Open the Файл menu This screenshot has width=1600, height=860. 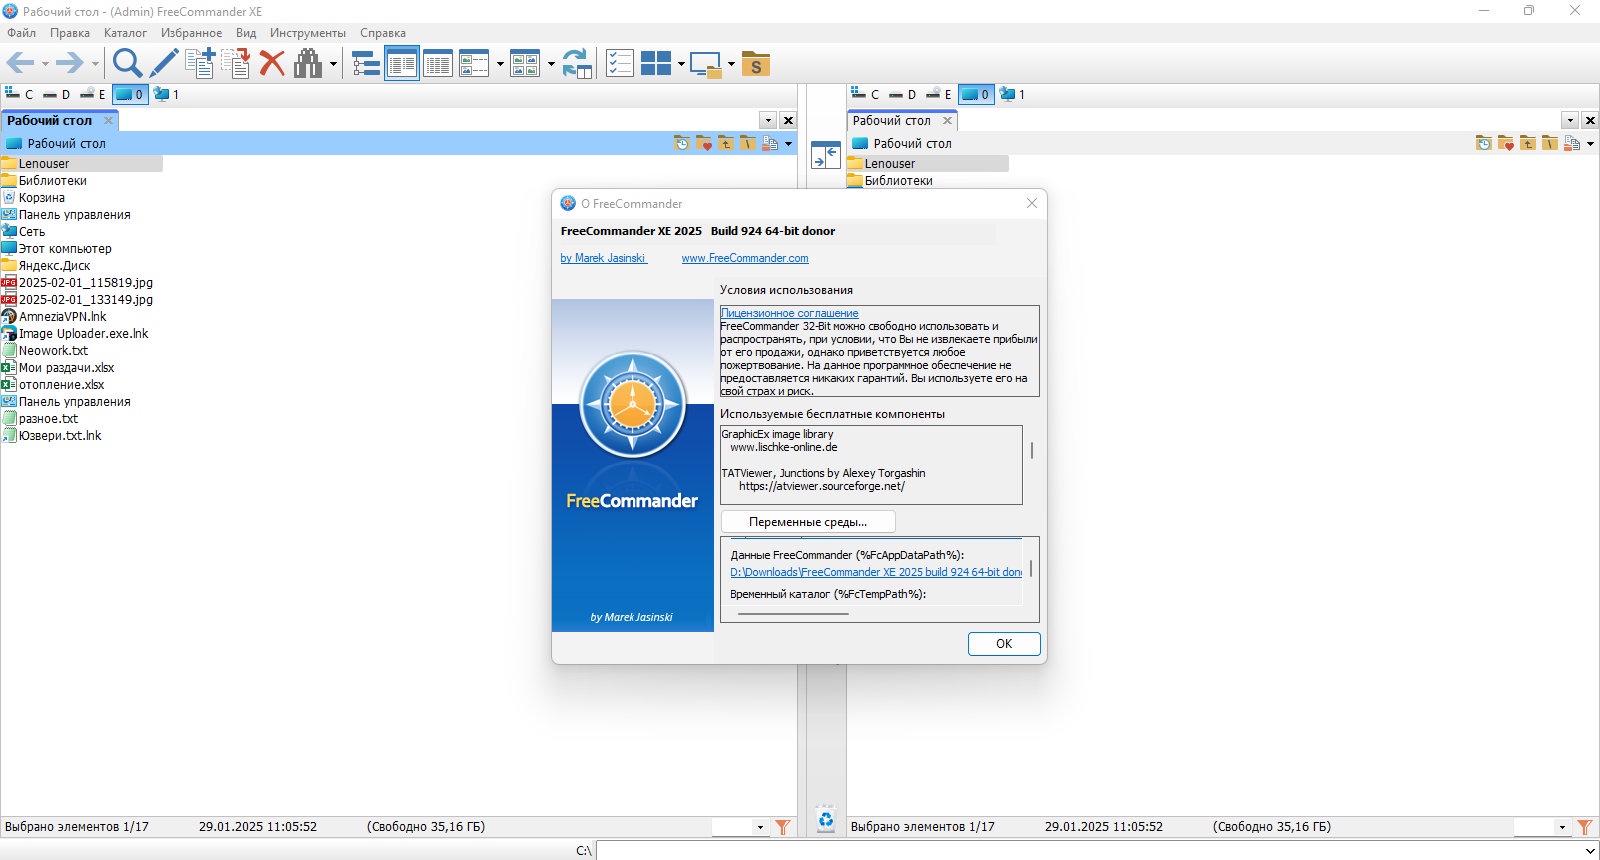coord(21,33)
